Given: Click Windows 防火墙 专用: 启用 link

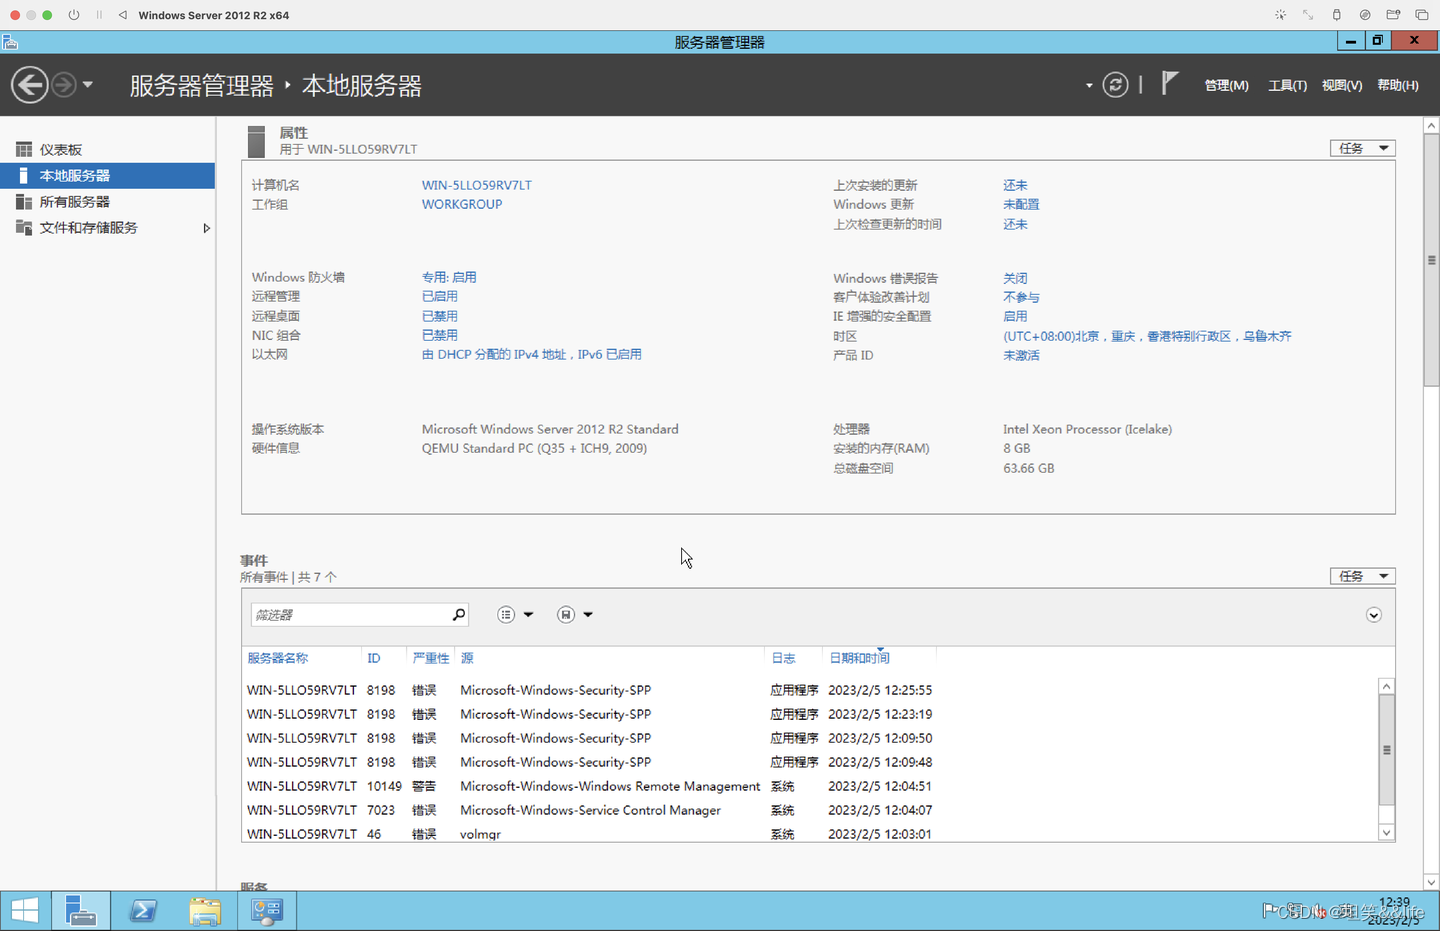Looking at the screenshot, I should (x=449, y=277).
